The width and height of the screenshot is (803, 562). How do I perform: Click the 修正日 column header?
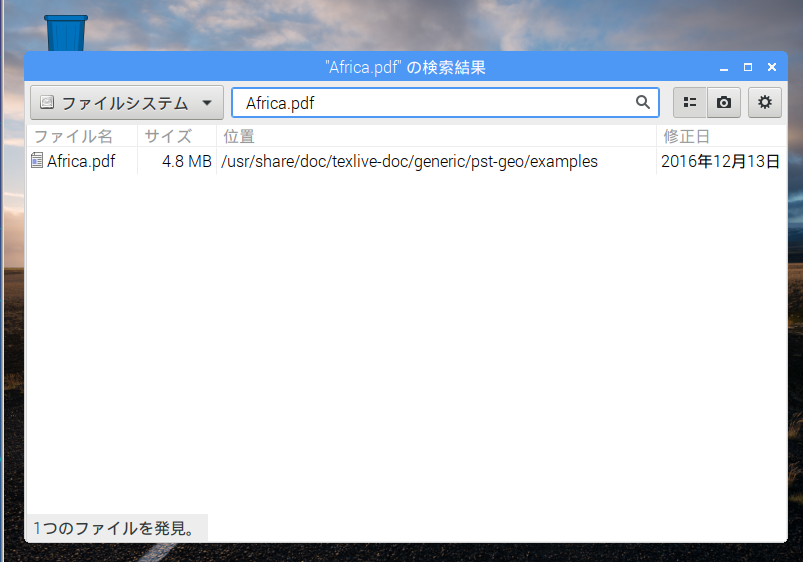686,137
